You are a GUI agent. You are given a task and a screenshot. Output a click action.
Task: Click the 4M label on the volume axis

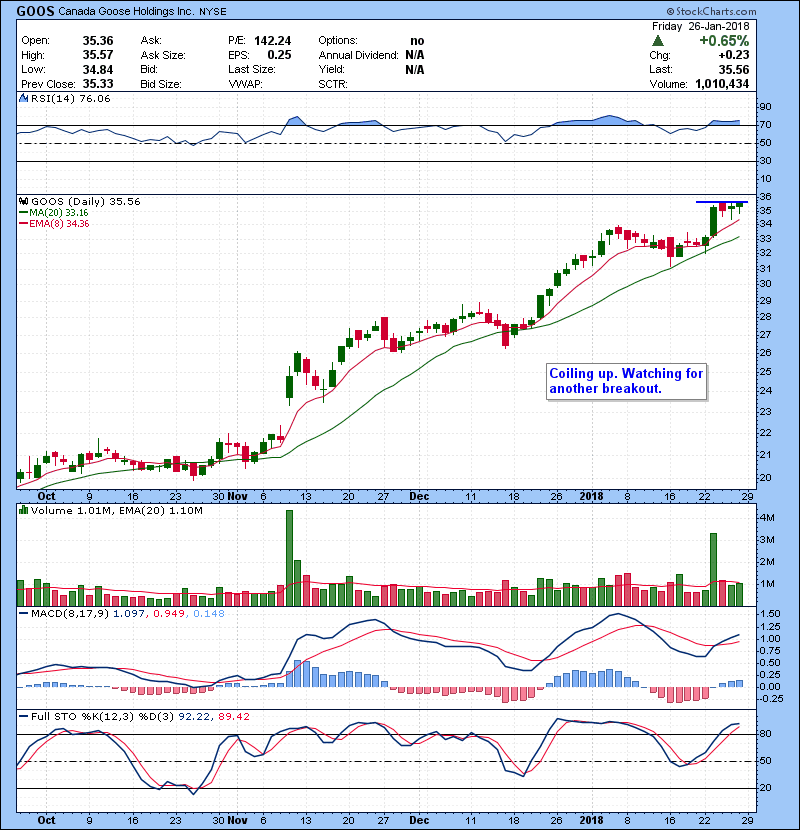point(767,518)
